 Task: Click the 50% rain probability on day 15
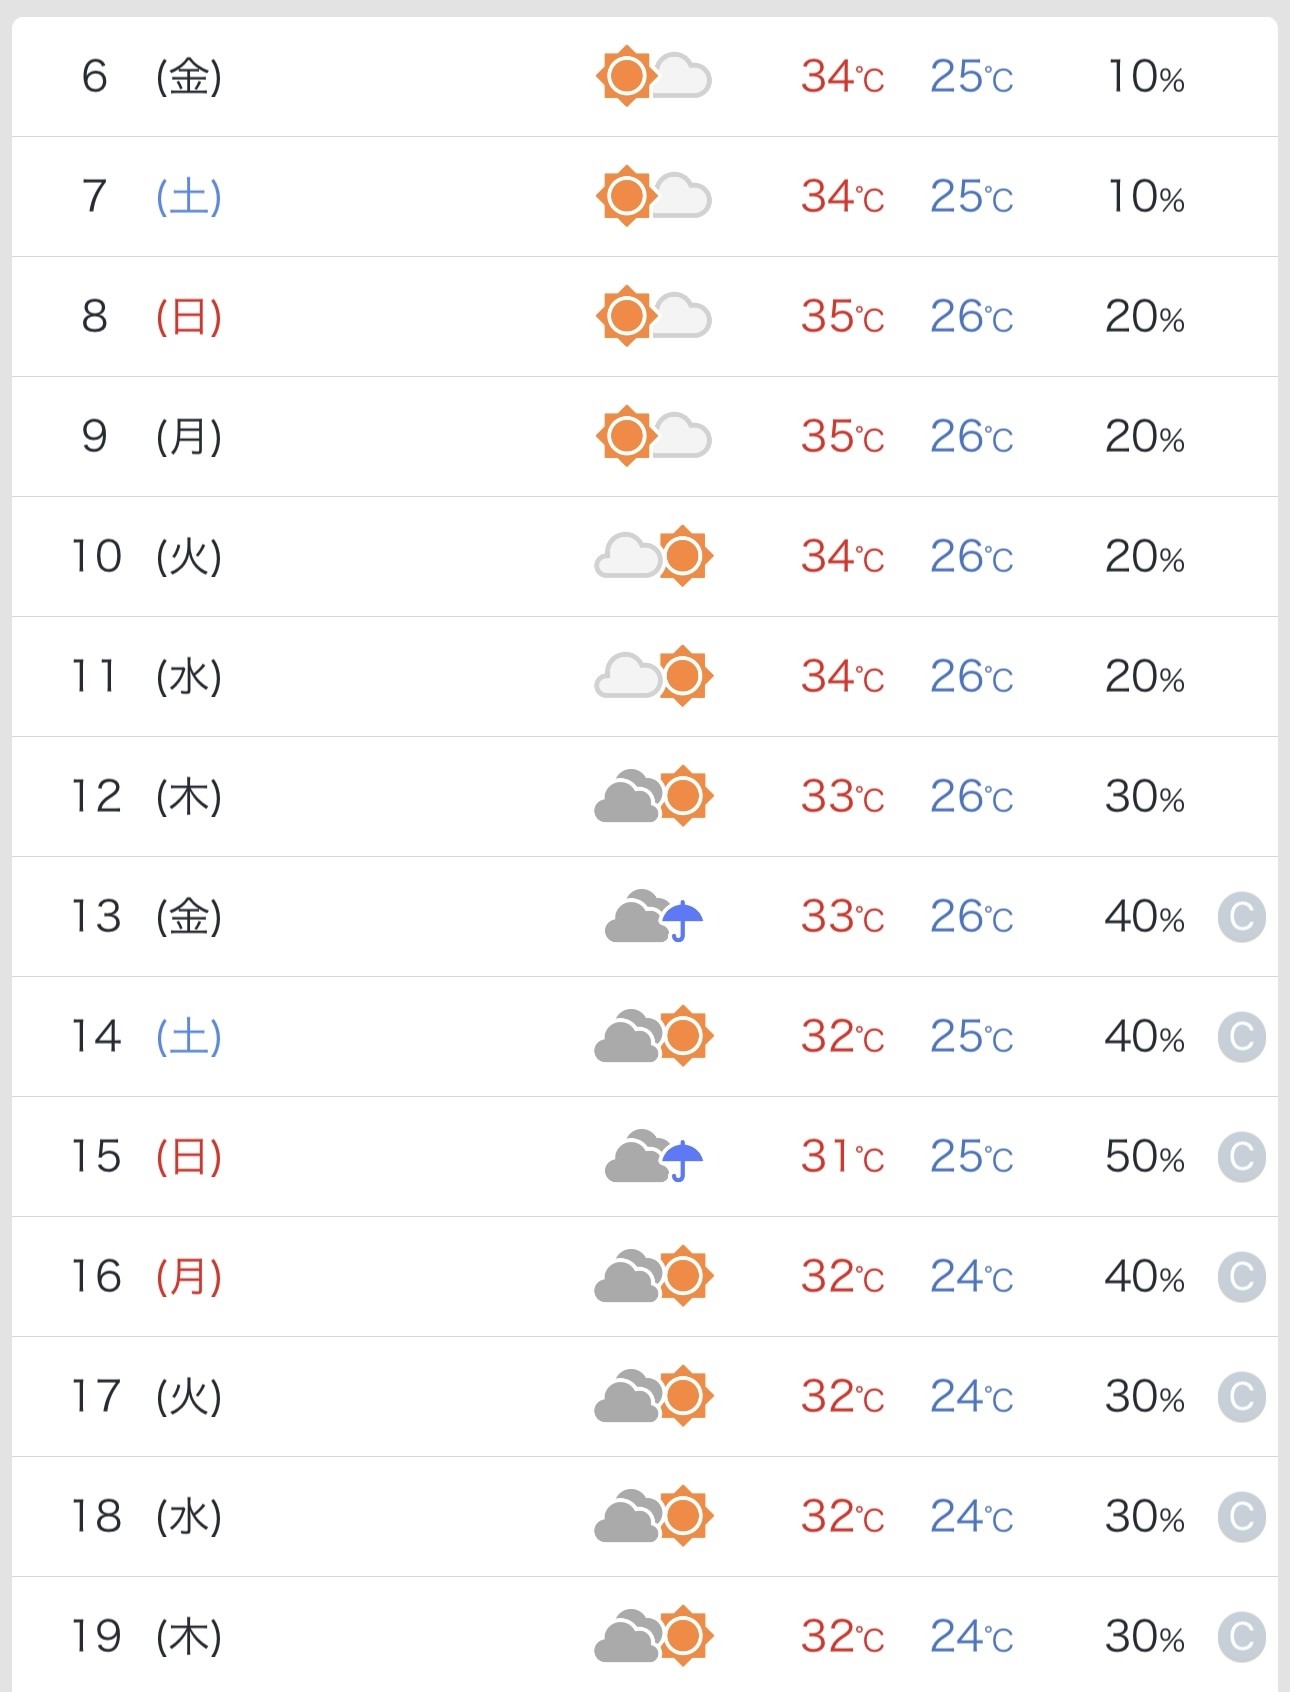pyautogui.click(x=1145, y=1157)
